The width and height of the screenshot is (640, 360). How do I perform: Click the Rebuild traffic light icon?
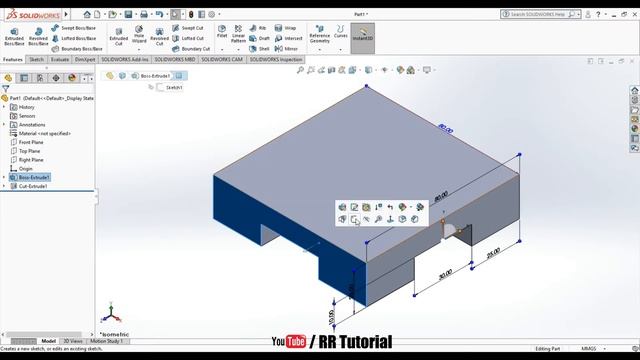tap(191, 14)
